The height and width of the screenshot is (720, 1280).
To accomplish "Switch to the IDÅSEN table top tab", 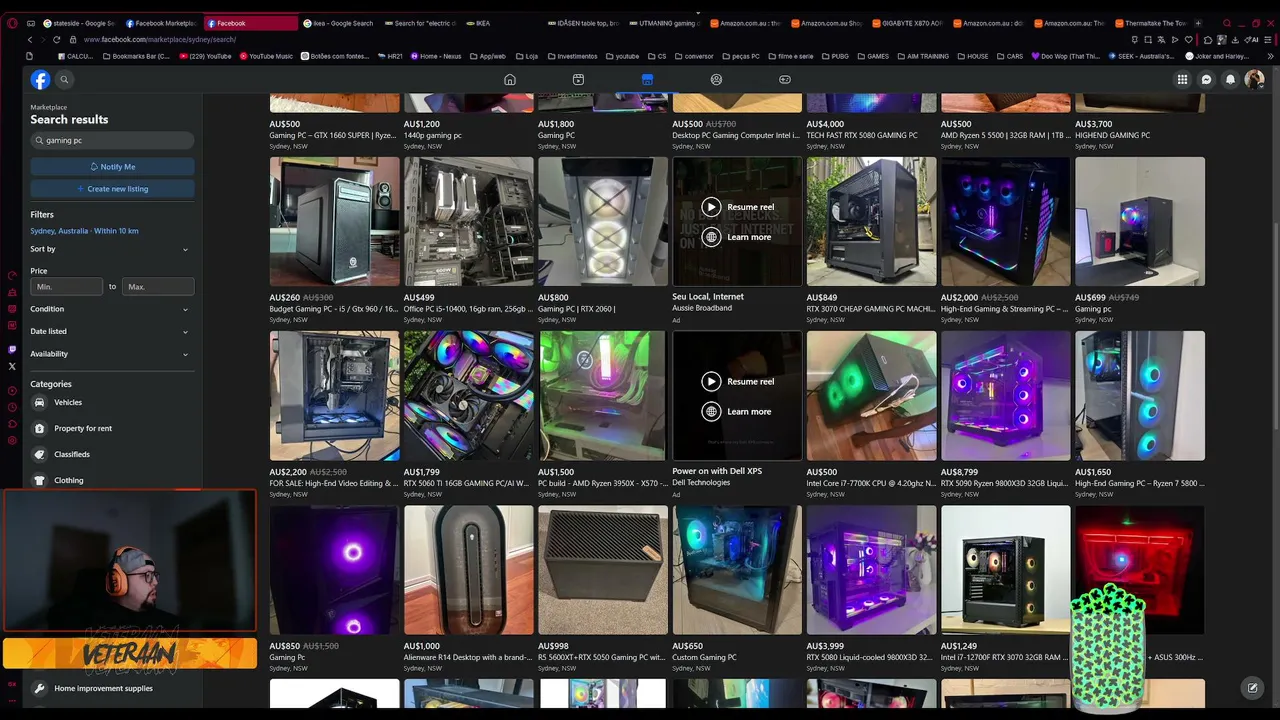I will tap(585, 23).
